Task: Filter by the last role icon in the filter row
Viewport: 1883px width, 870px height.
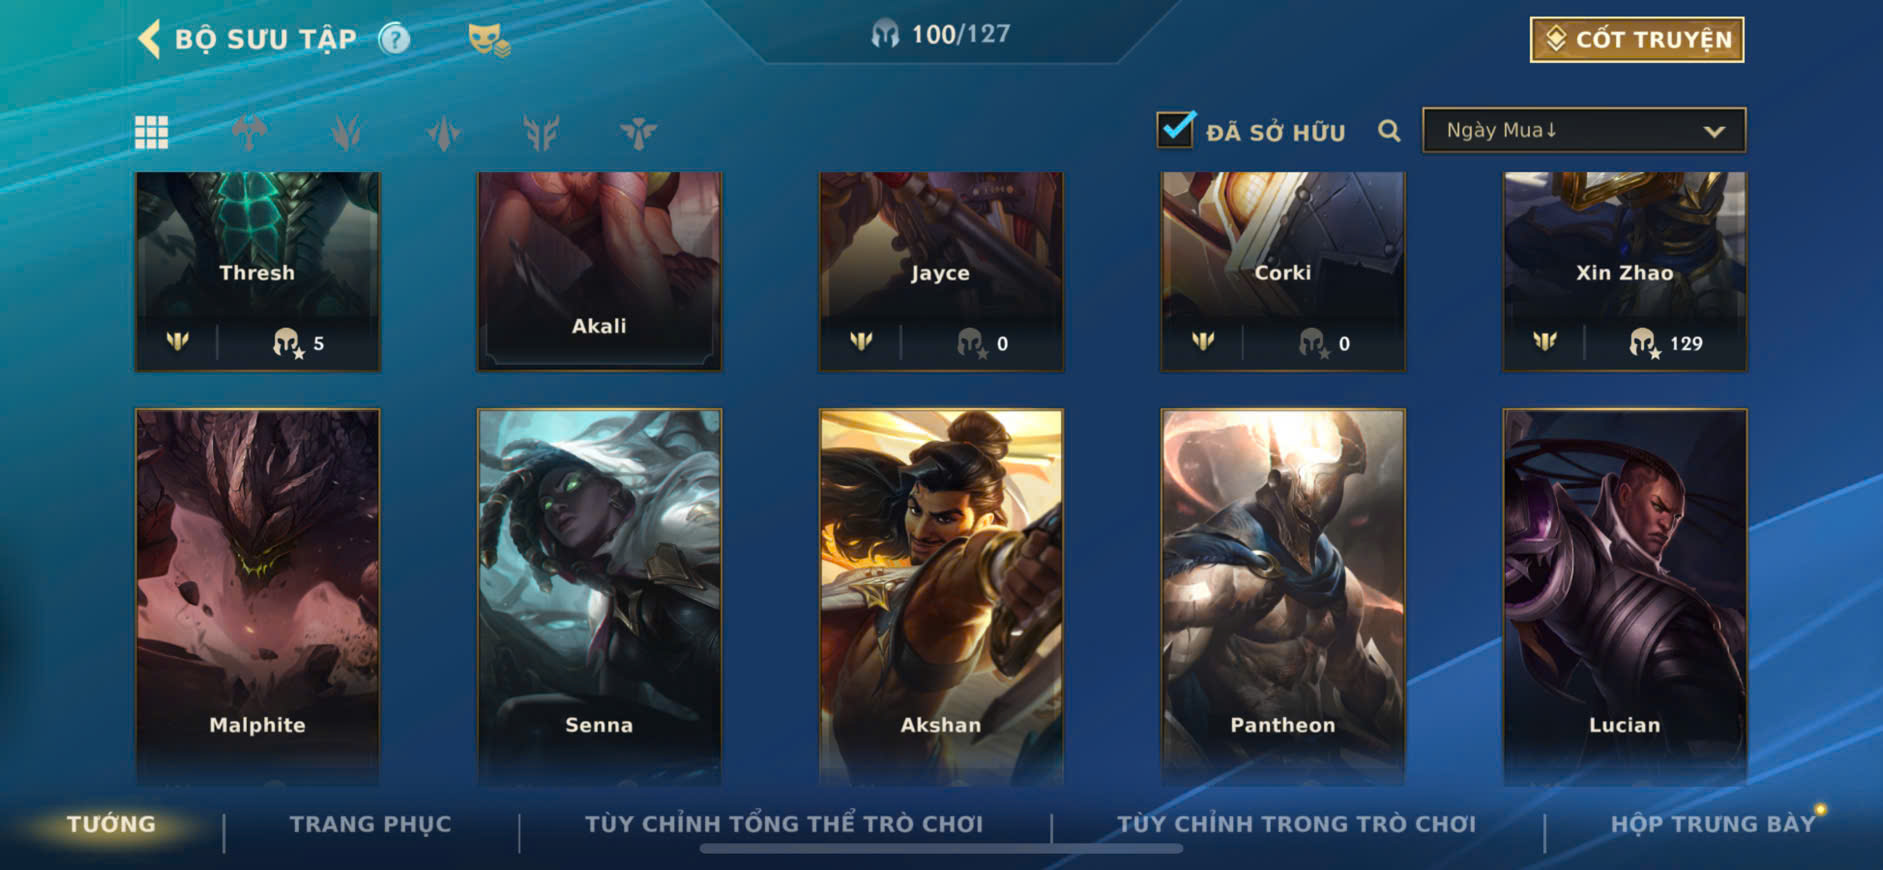Action: coord(638,132)
